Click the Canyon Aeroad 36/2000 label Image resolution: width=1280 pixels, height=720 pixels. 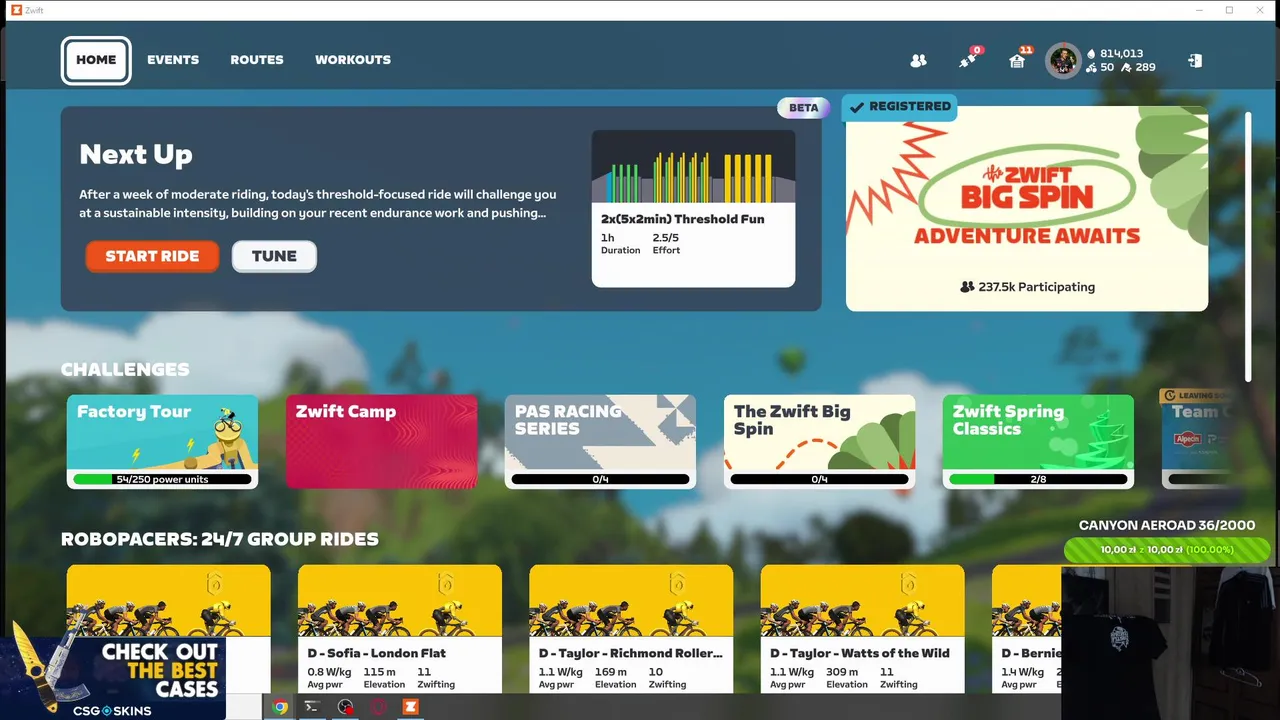click(1167, 525)
